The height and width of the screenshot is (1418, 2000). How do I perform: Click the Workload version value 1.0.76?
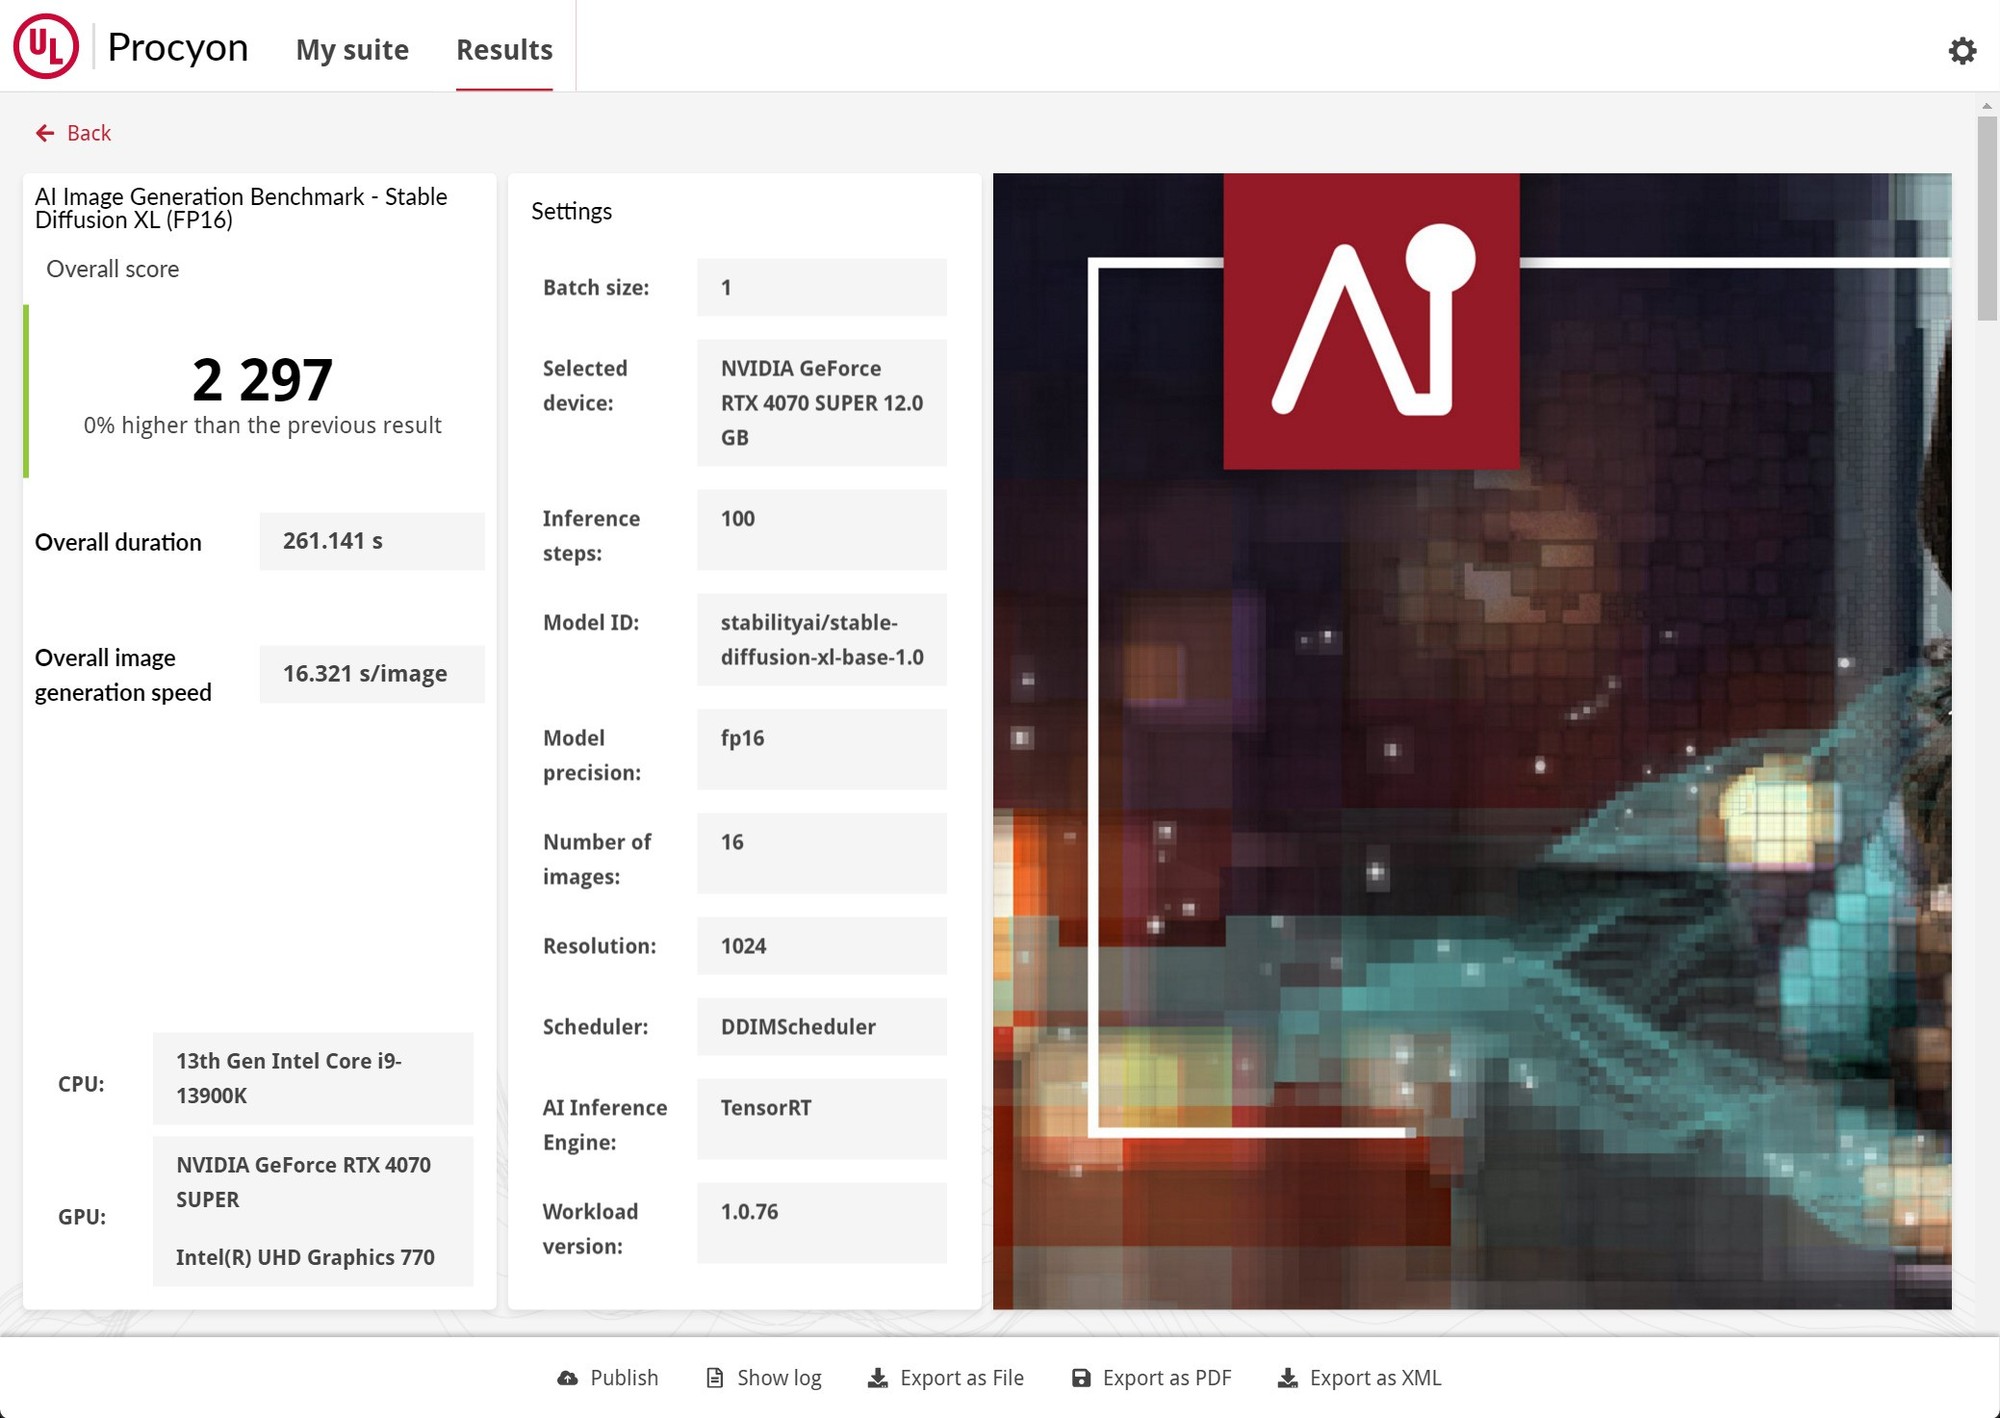click(x=822, y=1224)
